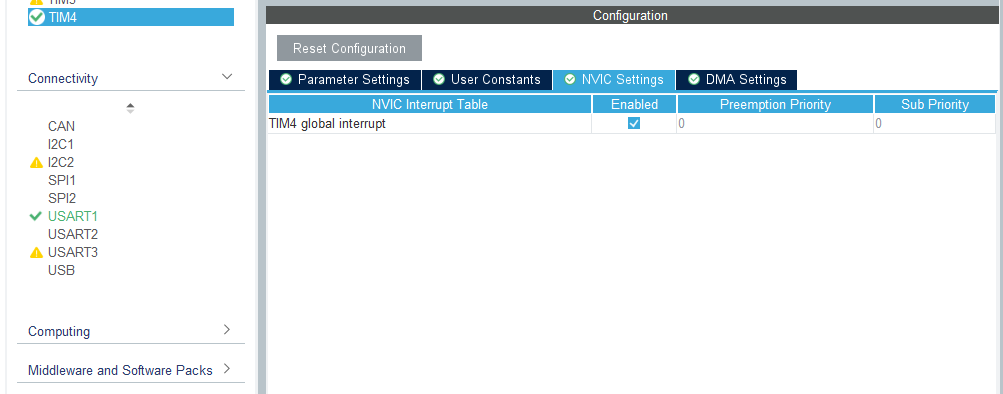Screen dimensions: 1003x394
Task: Select the SPI2 peripheral
Action: [x=62, y=198]
